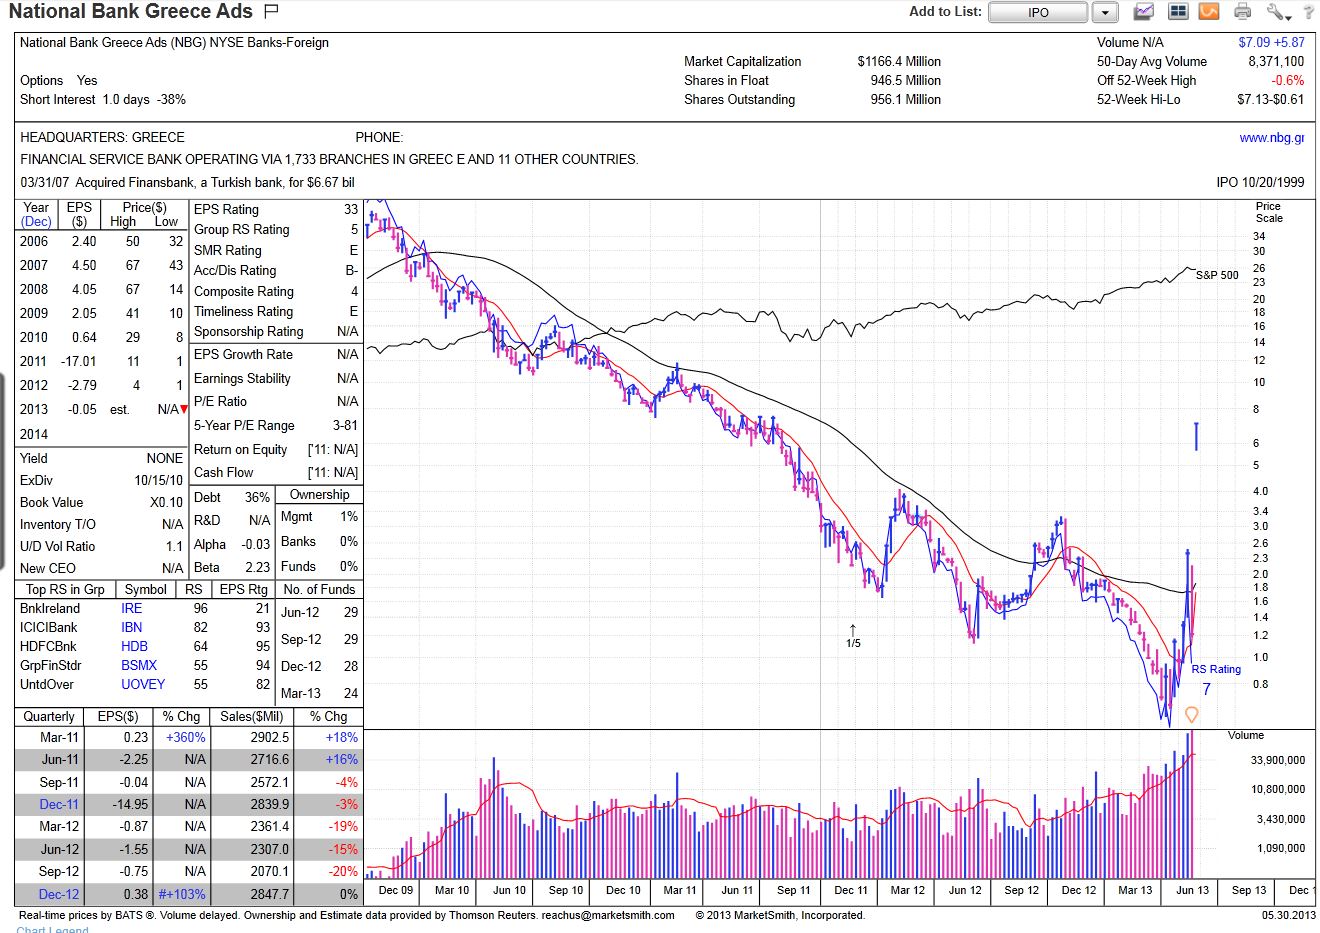
Task: Open the wrench settings tool menu
Action: (x=1278, y=12)
